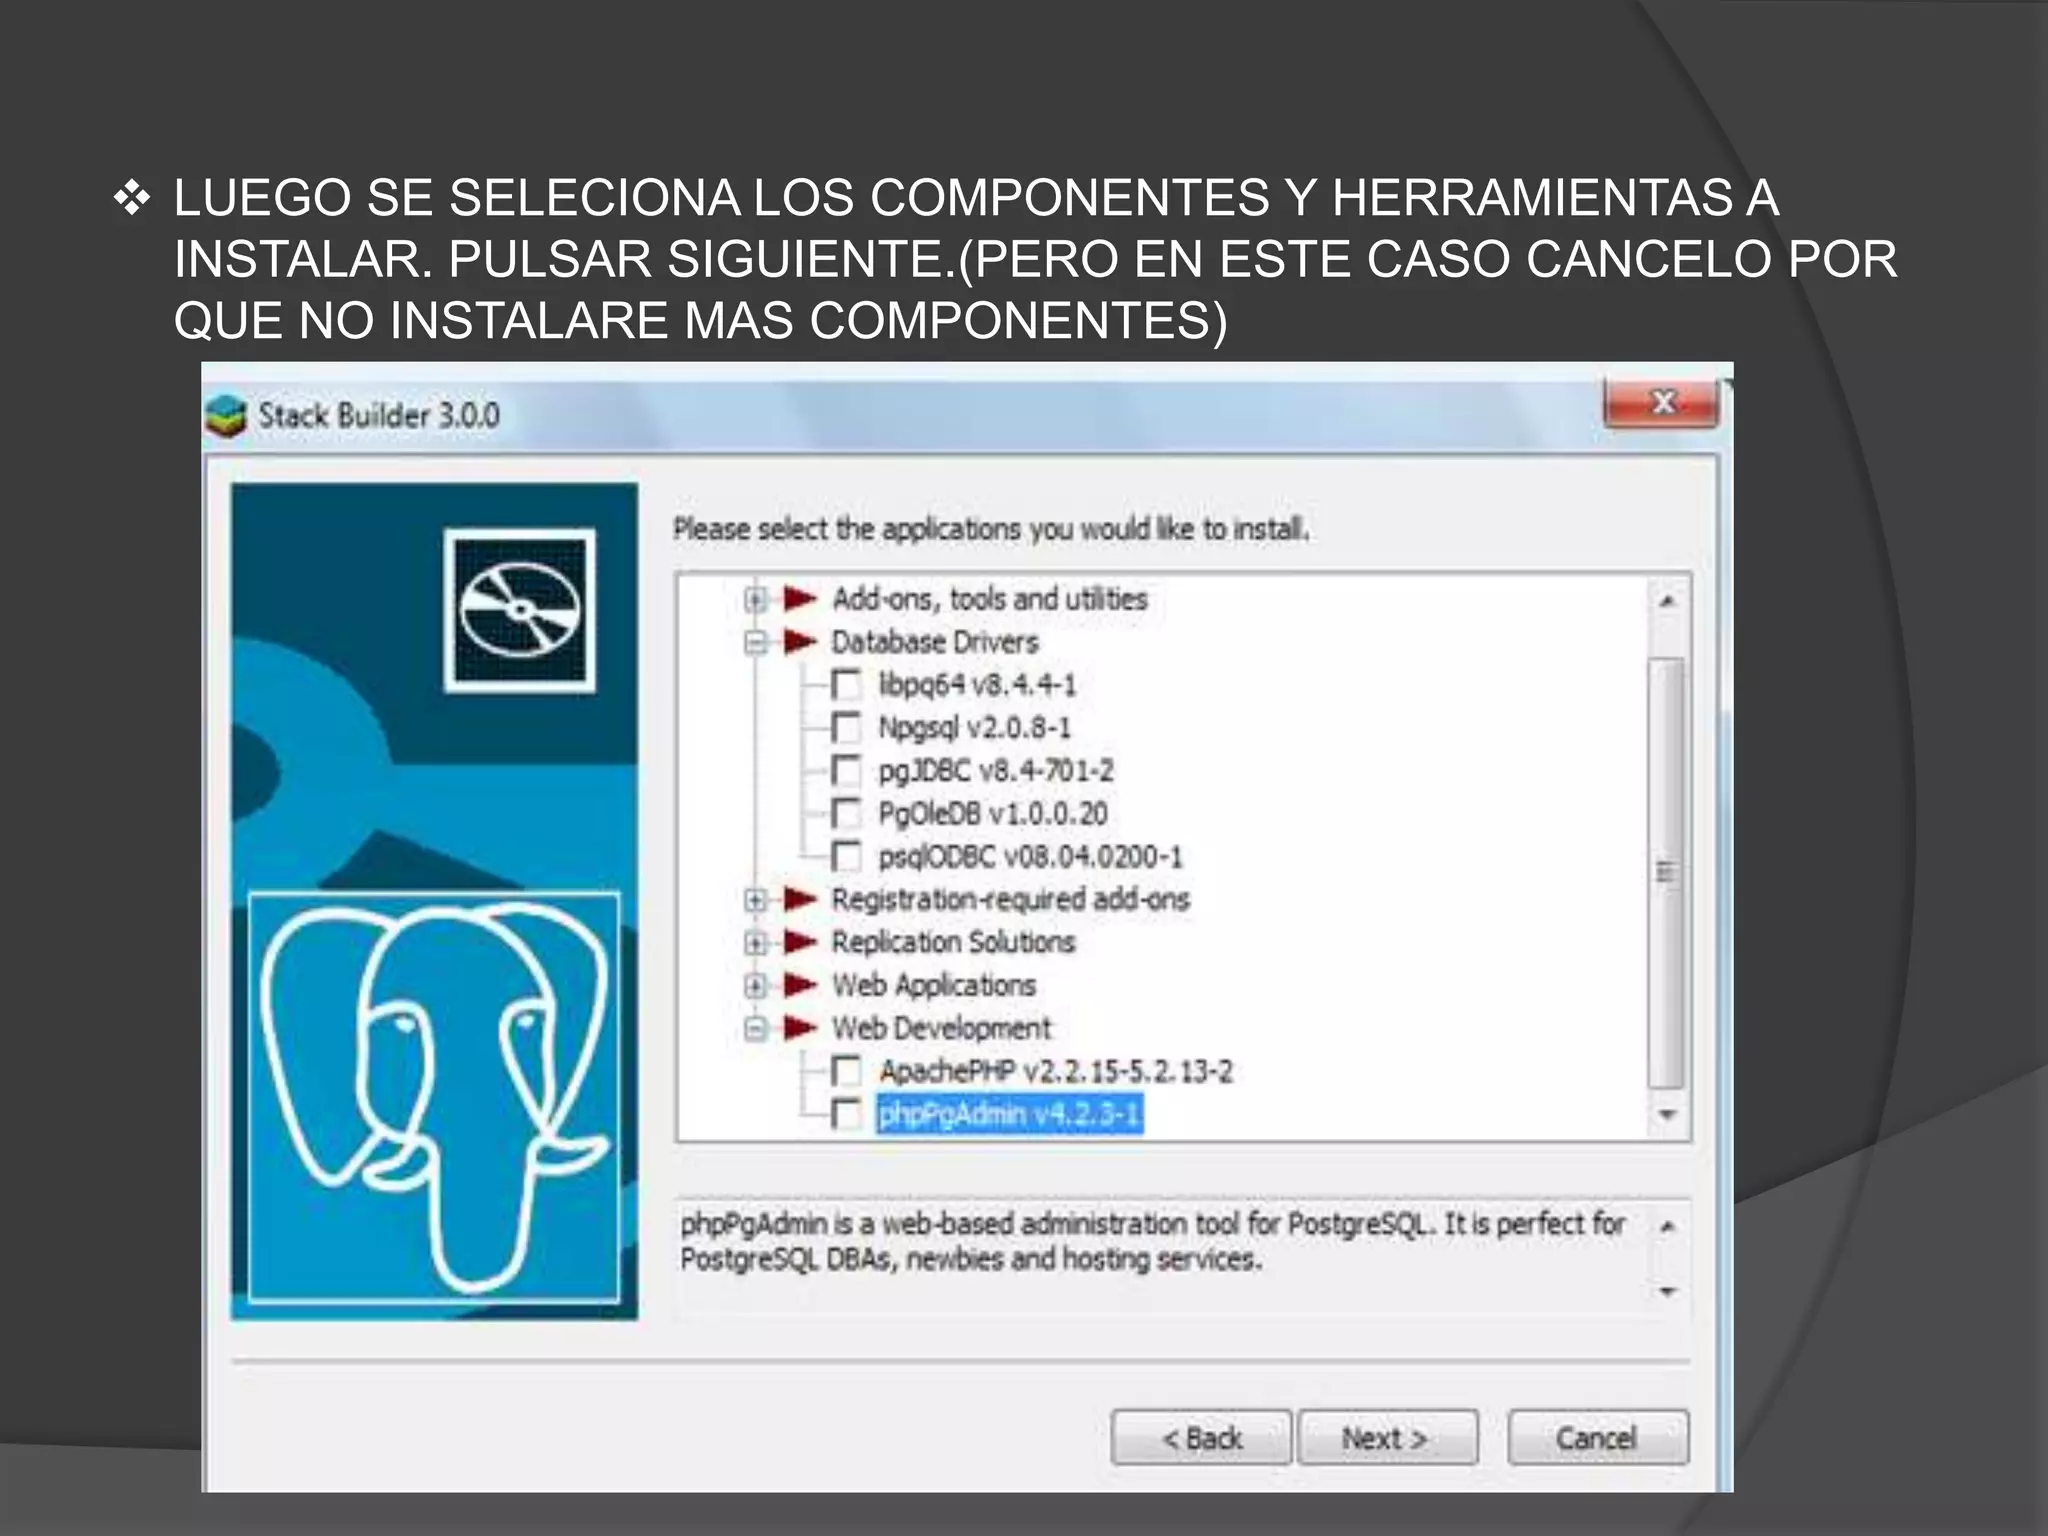Click the red arrow beside Web Development

tap(800, 1028)
